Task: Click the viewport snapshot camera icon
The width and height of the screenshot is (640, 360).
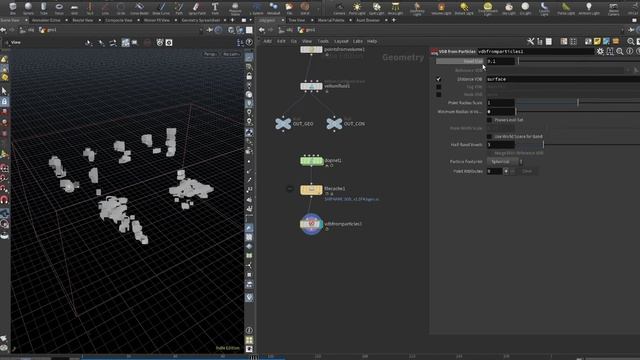Action: point(169,42)
